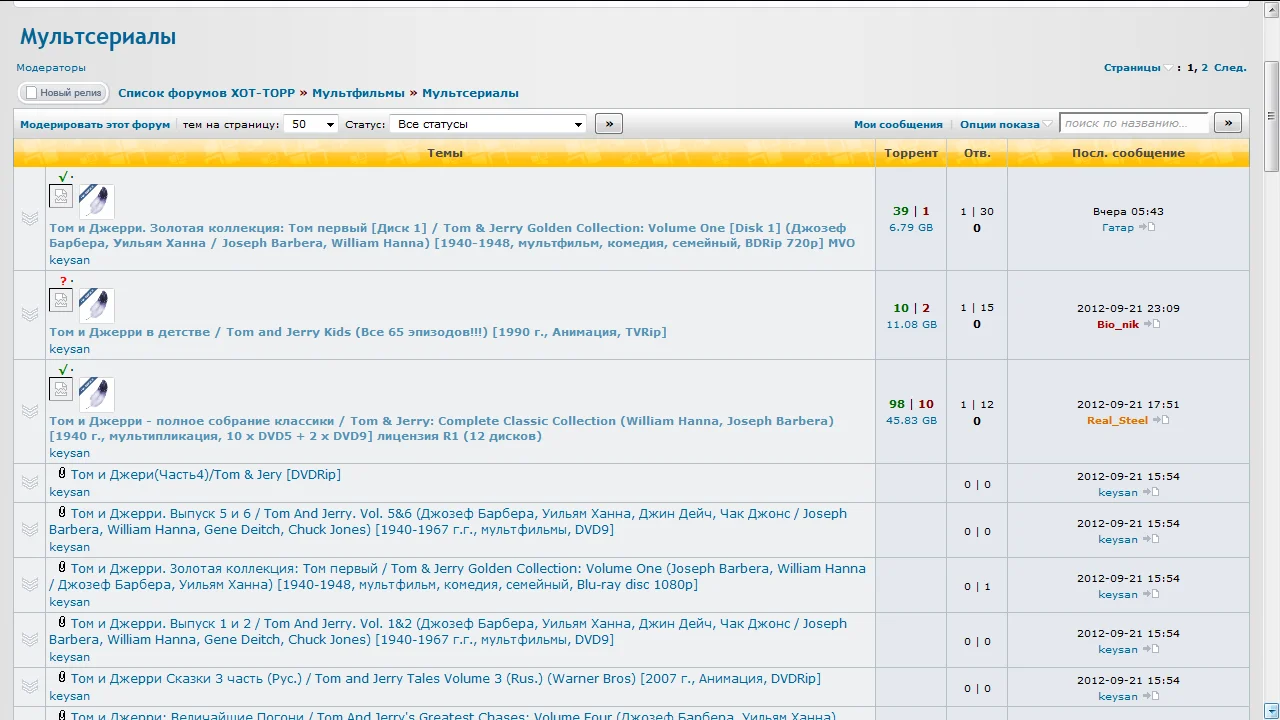This screenshot has width=1280, height=720.
Task: Expand the Опции показа menu
Action: tap(1006, 125)
